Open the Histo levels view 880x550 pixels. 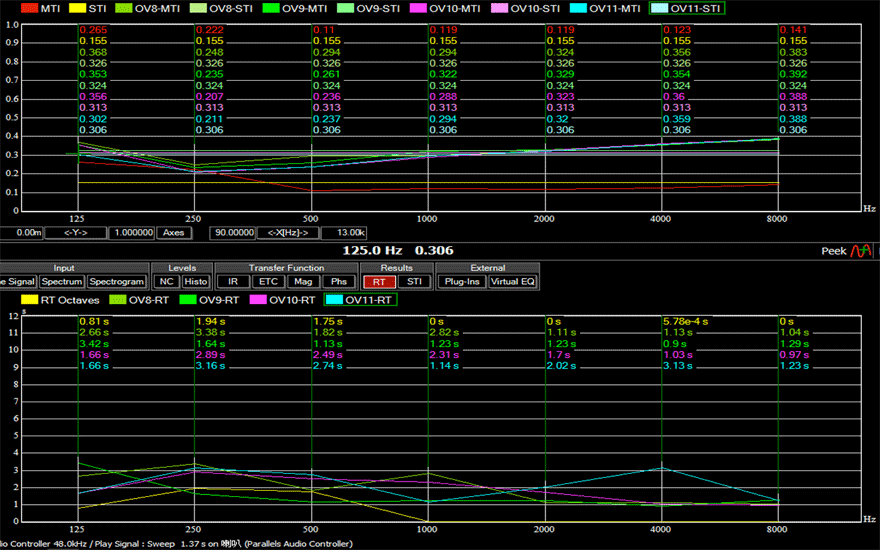[196, 281]
